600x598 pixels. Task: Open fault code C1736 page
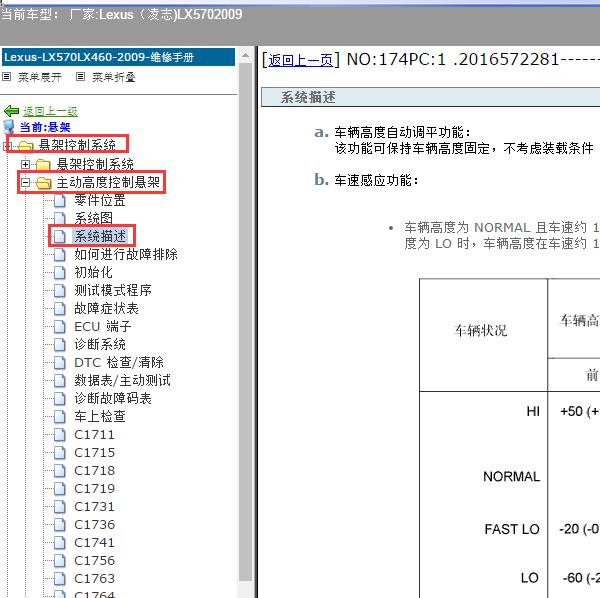tap(95, 524)
